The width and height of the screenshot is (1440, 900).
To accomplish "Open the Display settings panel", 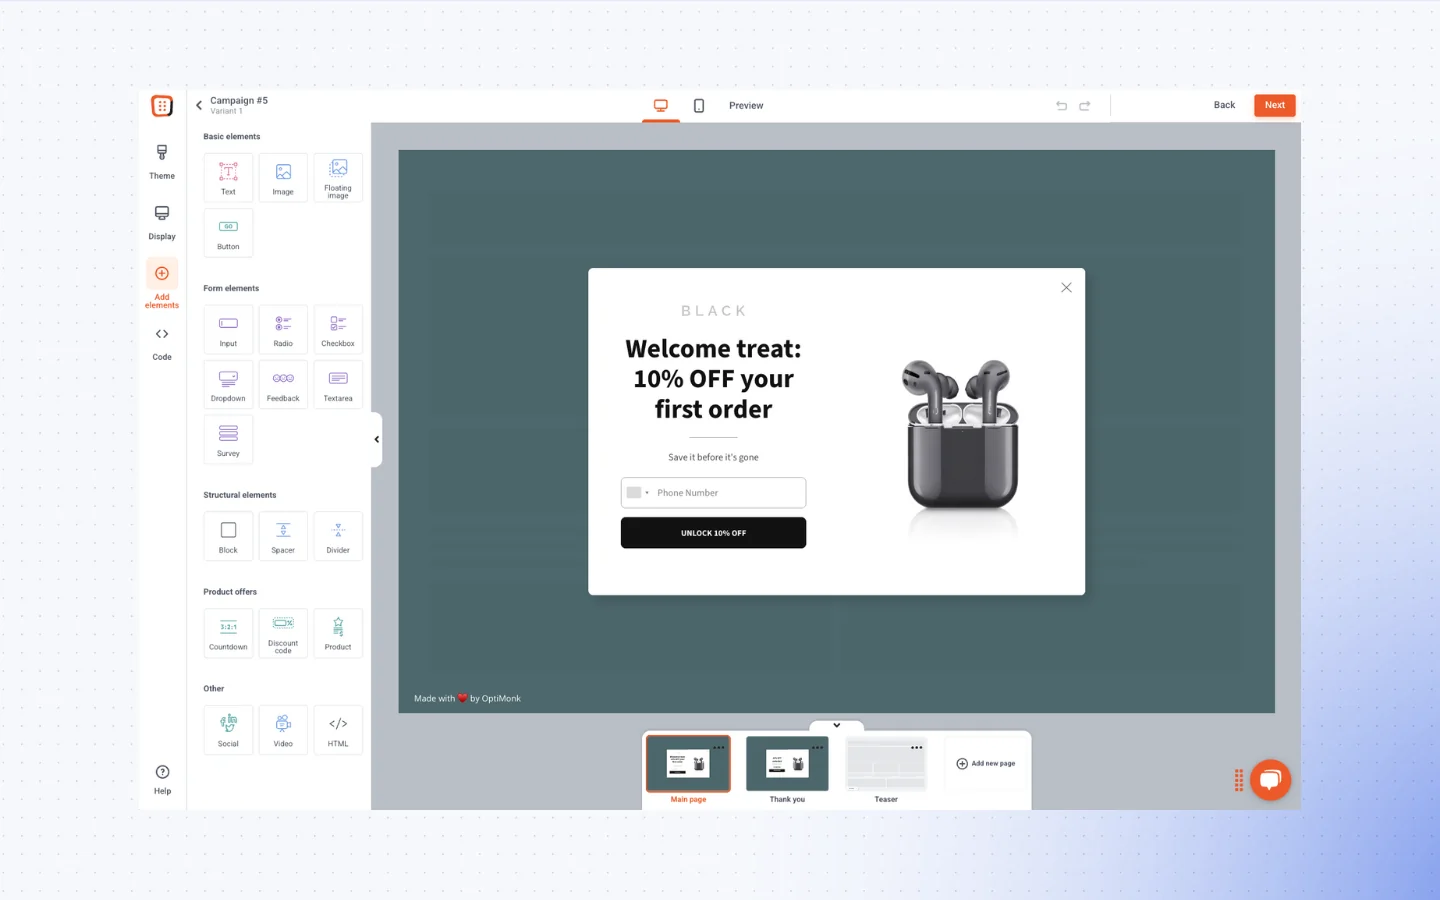I will [162, 222].
